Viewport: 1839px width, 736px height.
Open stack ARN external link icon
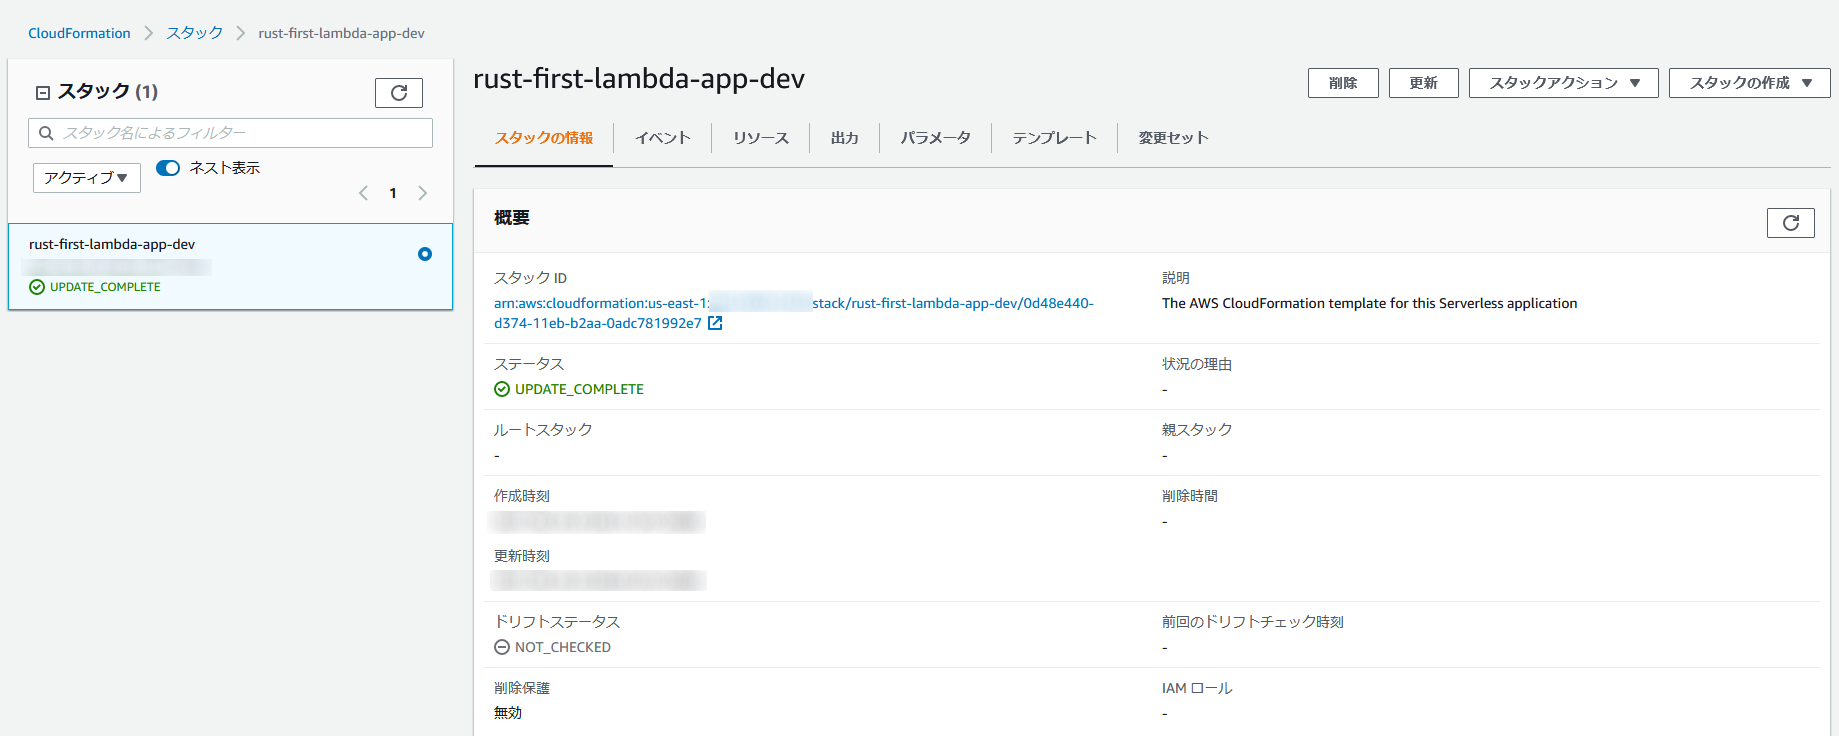point(715,323)
